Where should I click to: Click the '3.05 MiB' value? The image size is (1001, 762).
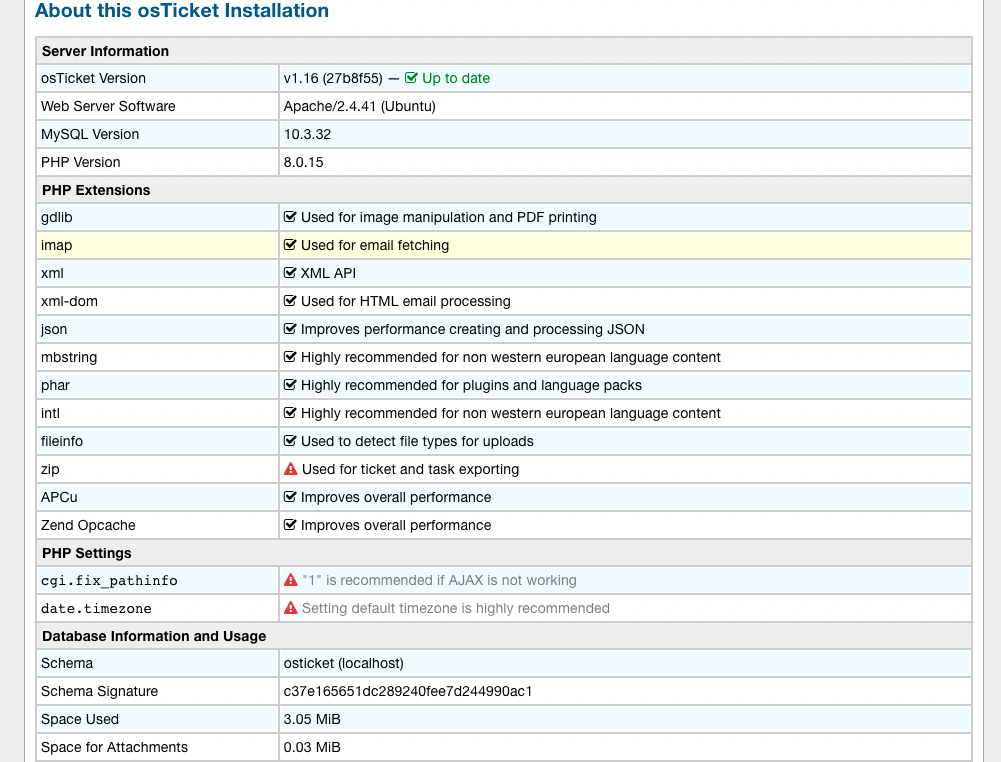[312, 720]
